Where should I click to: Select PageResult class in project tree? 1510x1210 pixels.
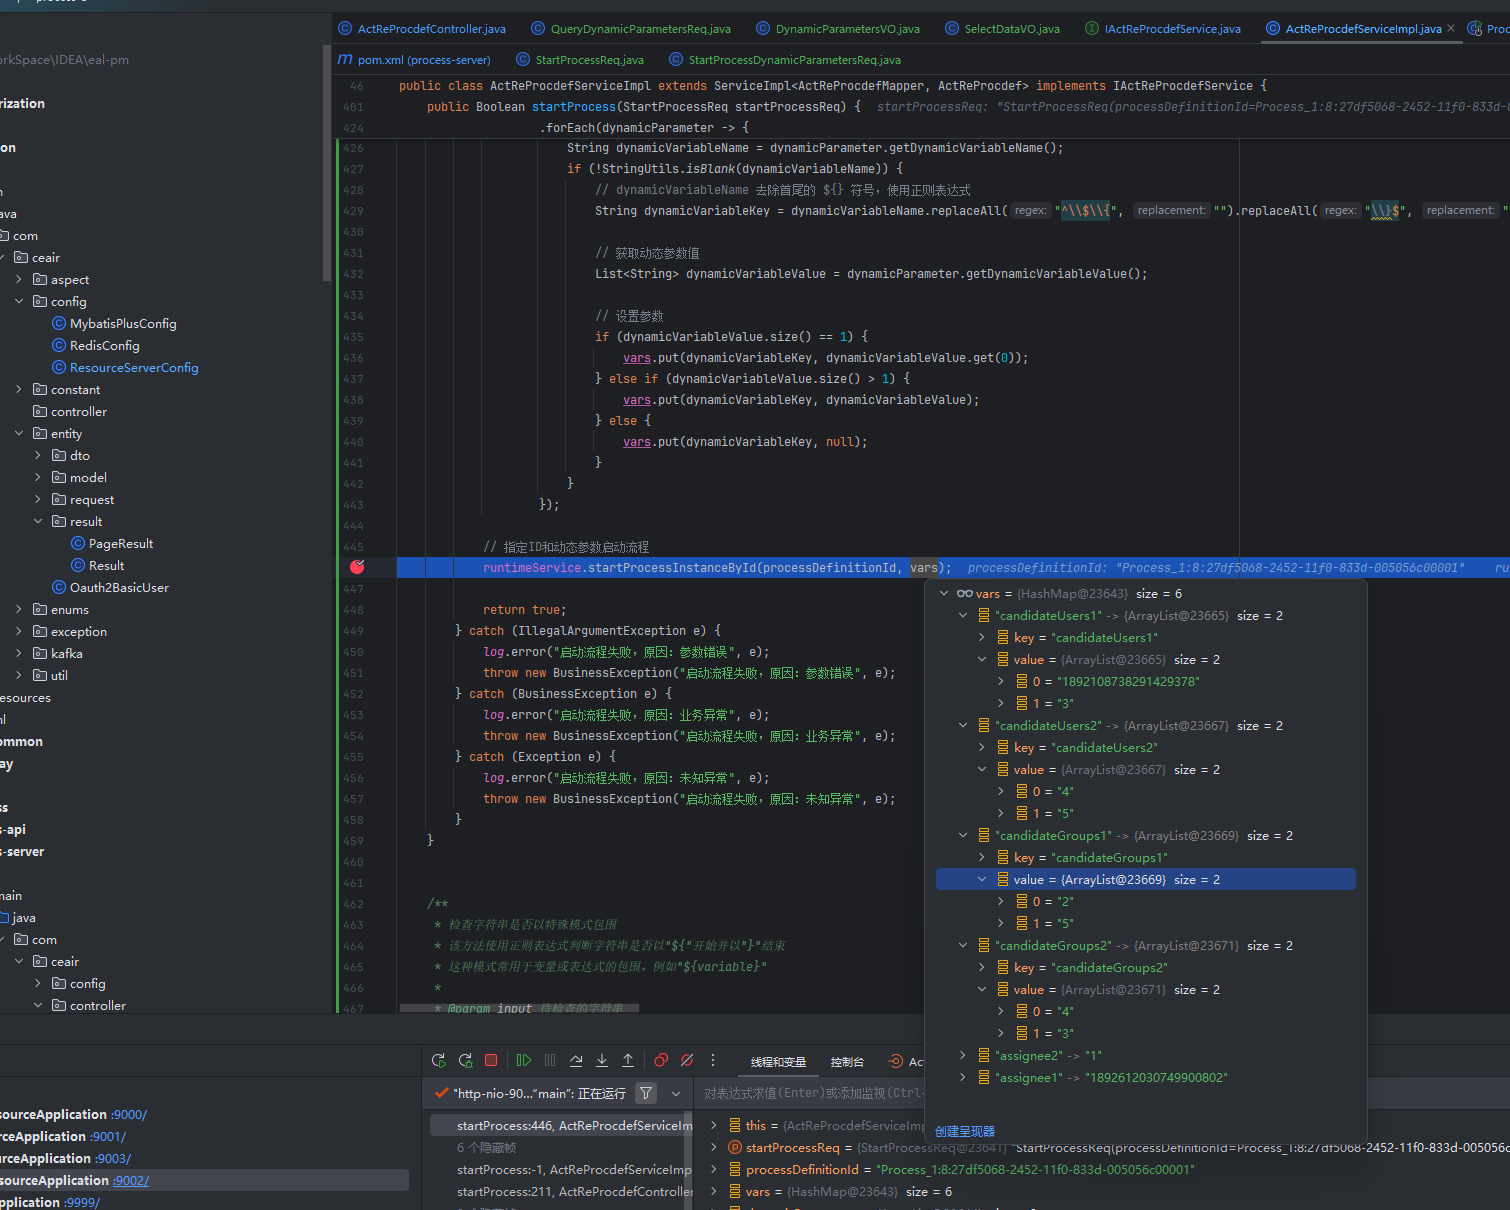coord(120,543)
